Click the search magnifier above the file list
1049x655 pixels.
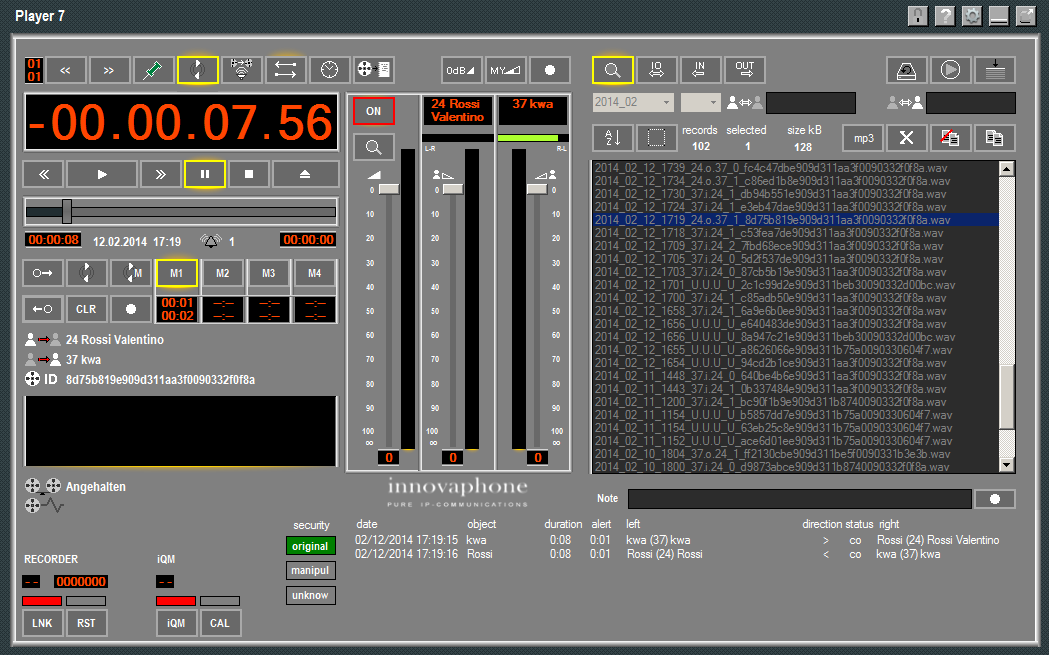[612, 70]
